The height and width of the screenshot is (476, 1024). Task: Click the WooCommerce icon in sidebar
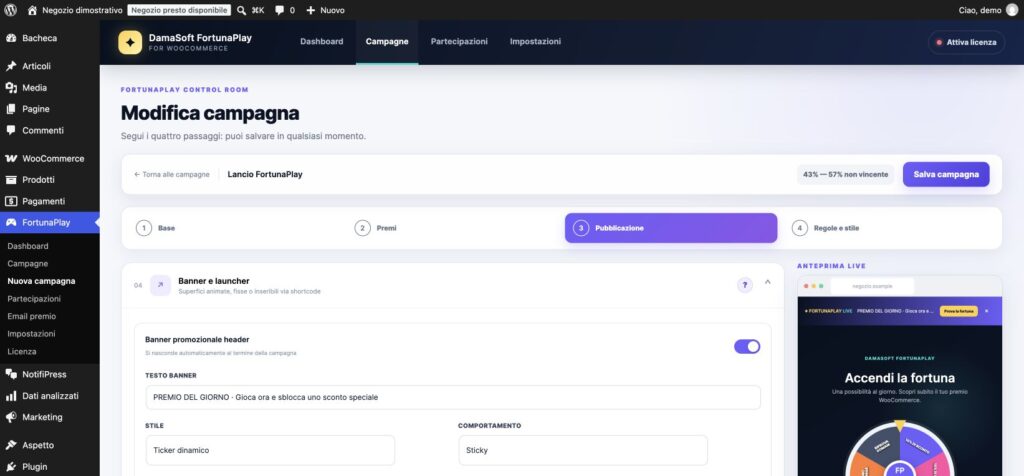point(10,158)
